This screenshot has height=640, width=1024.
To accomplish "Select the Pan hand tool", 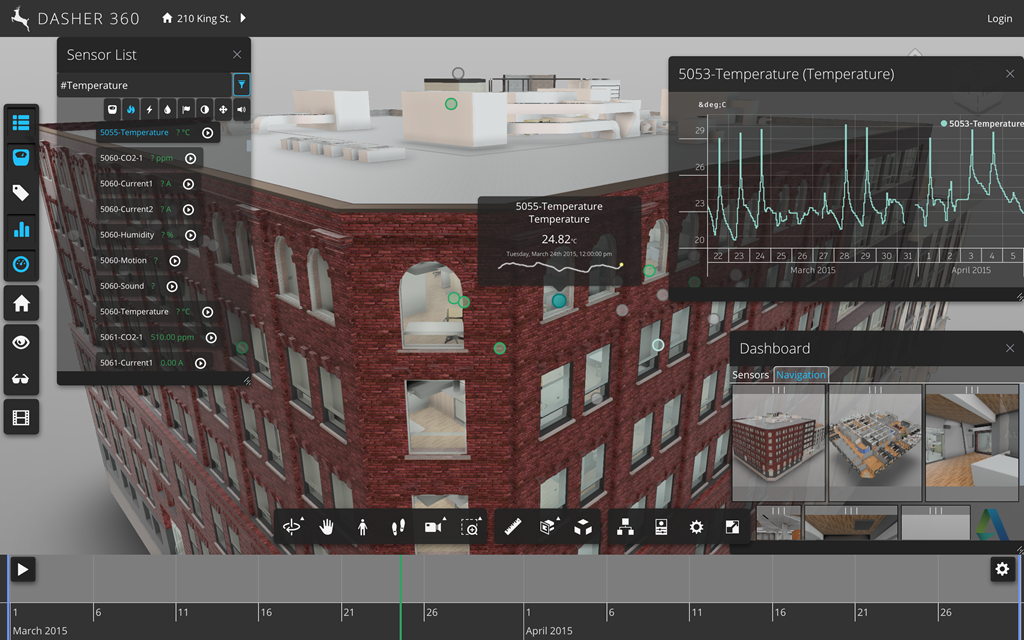I will [x=326, y=527].
